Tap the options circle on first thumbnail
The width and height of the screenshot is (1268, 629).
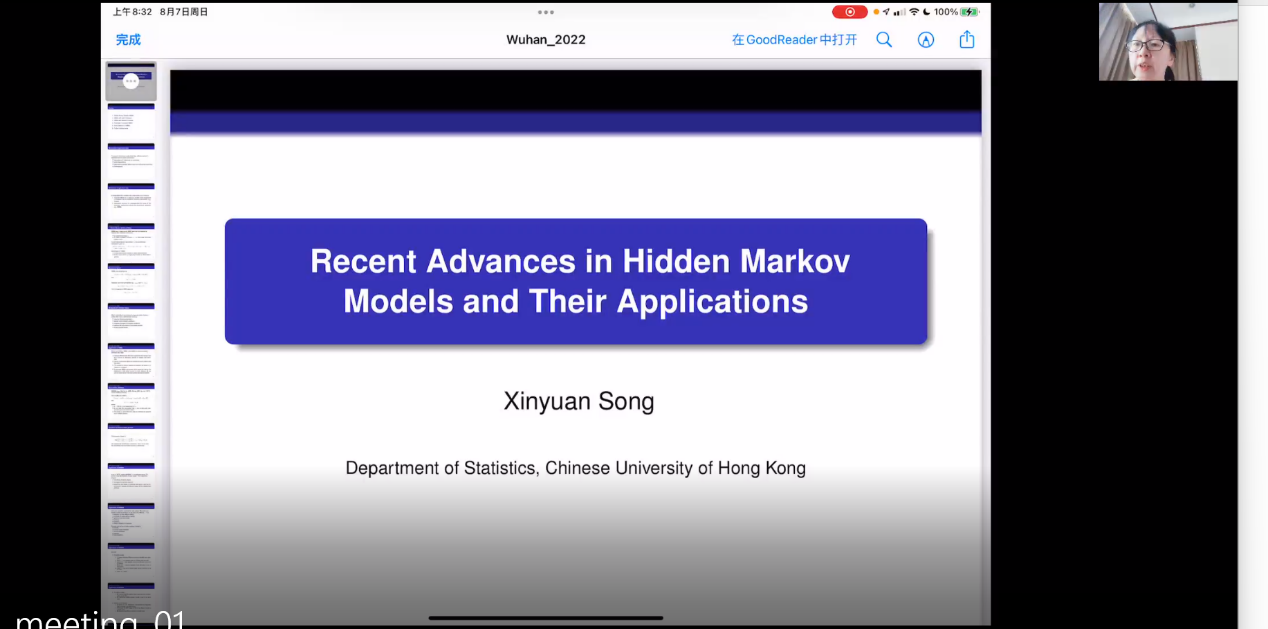coord(131,81)
